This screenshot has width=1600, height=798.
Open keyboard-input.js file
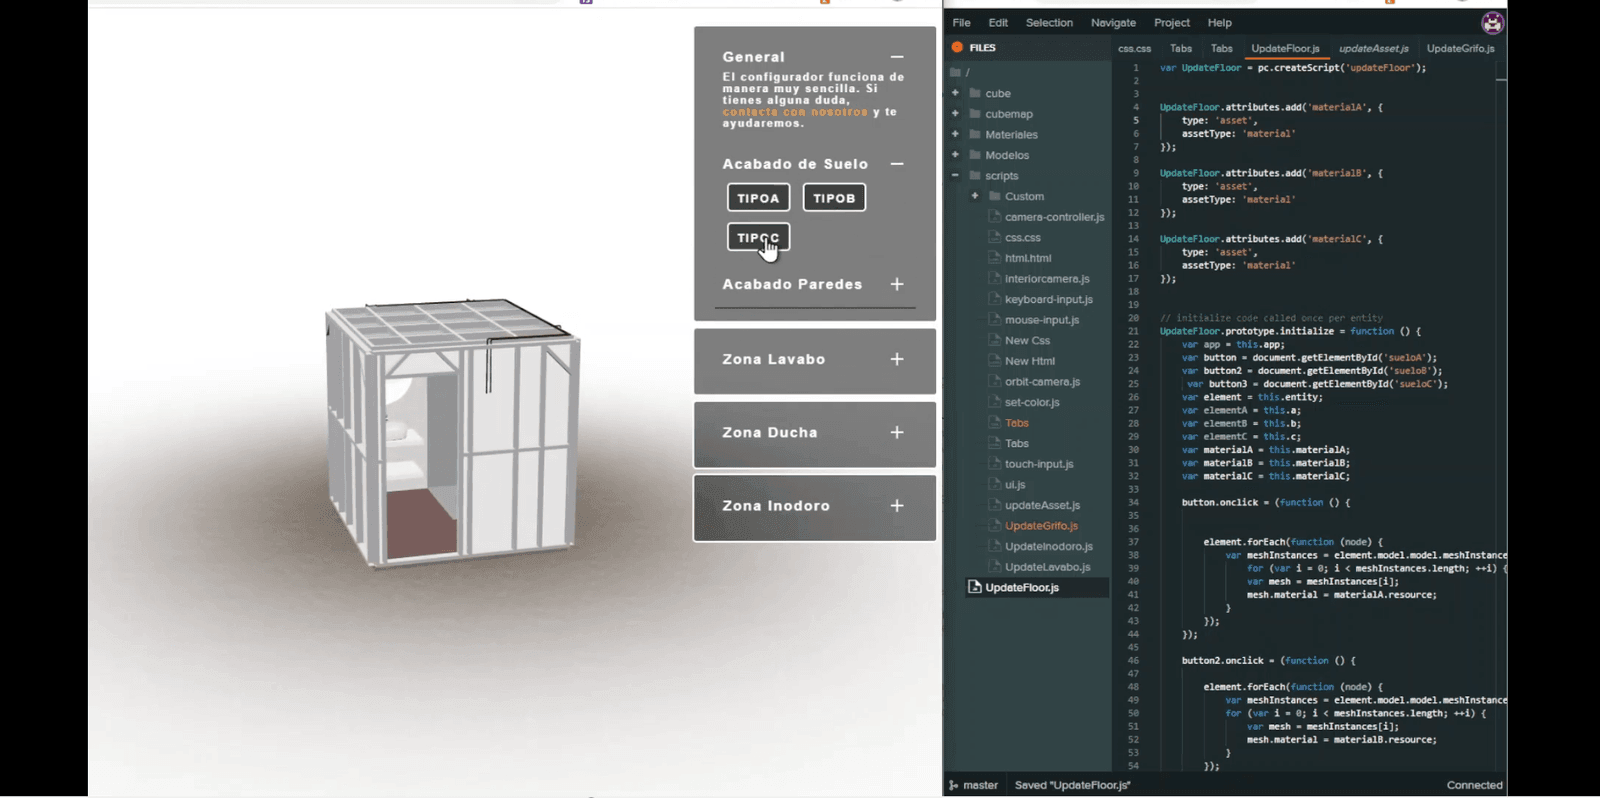click(1049, 299)
